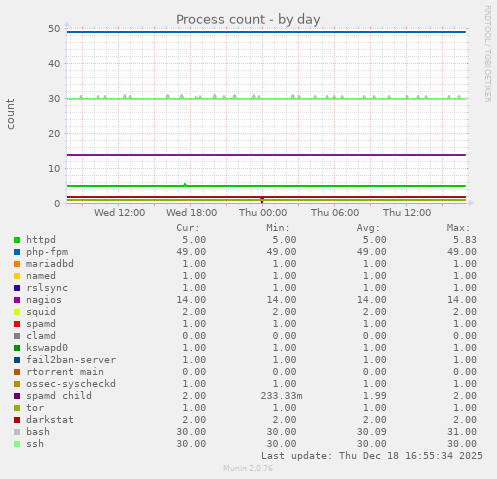Image resolution: width=497 pixels, height=479 pixels.
Task: Click the bash light gray swatch
Action: point(17,432)
